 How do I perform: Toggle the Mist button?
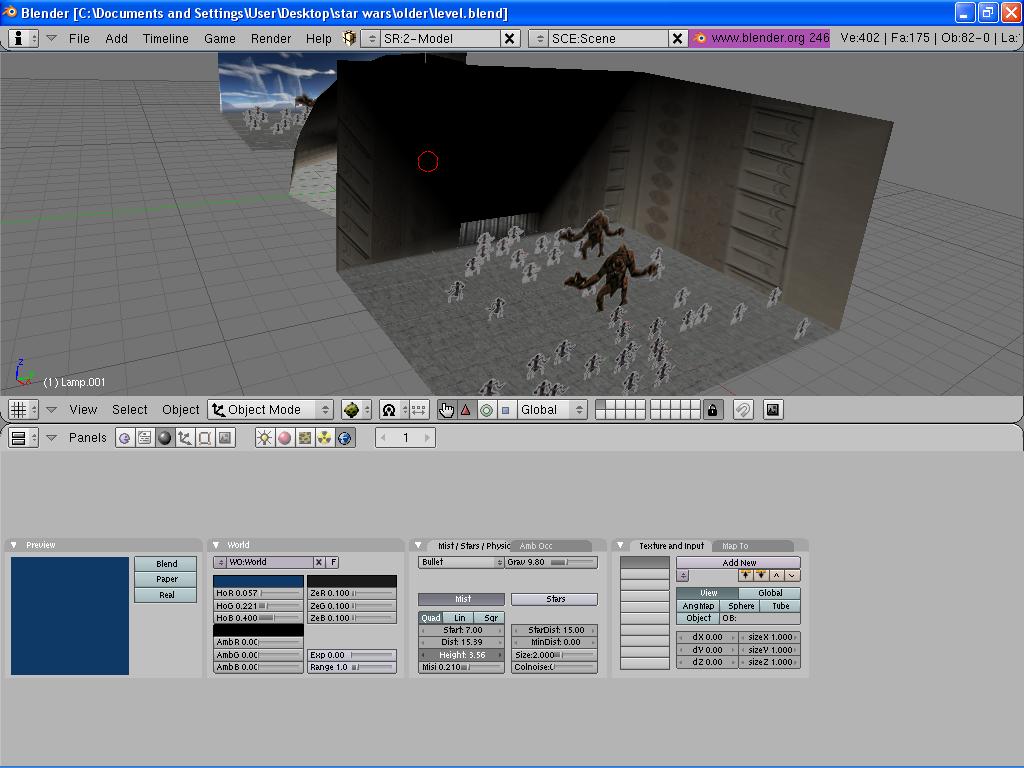(x=462, y=599)
